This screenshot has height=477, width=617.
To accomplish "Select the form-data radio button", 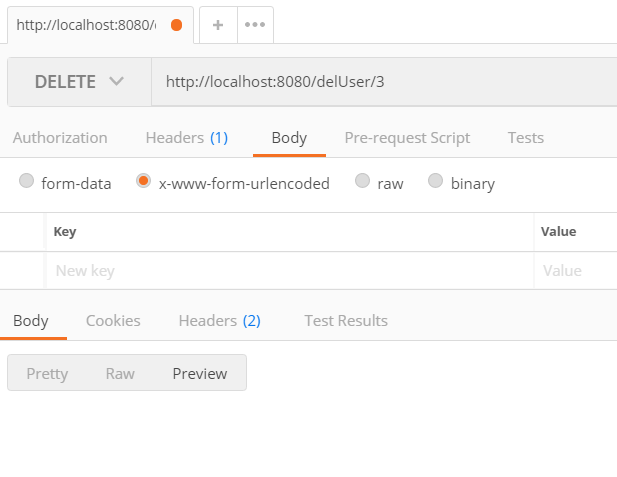I will [27, 182].
